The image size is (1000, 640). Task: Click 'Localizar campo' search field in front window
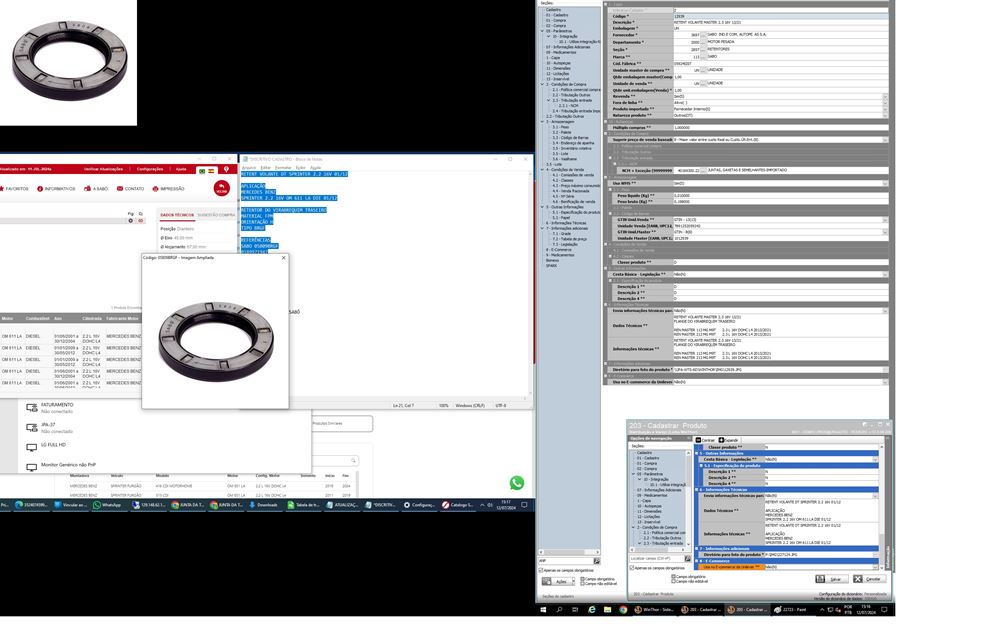point(656,558)
